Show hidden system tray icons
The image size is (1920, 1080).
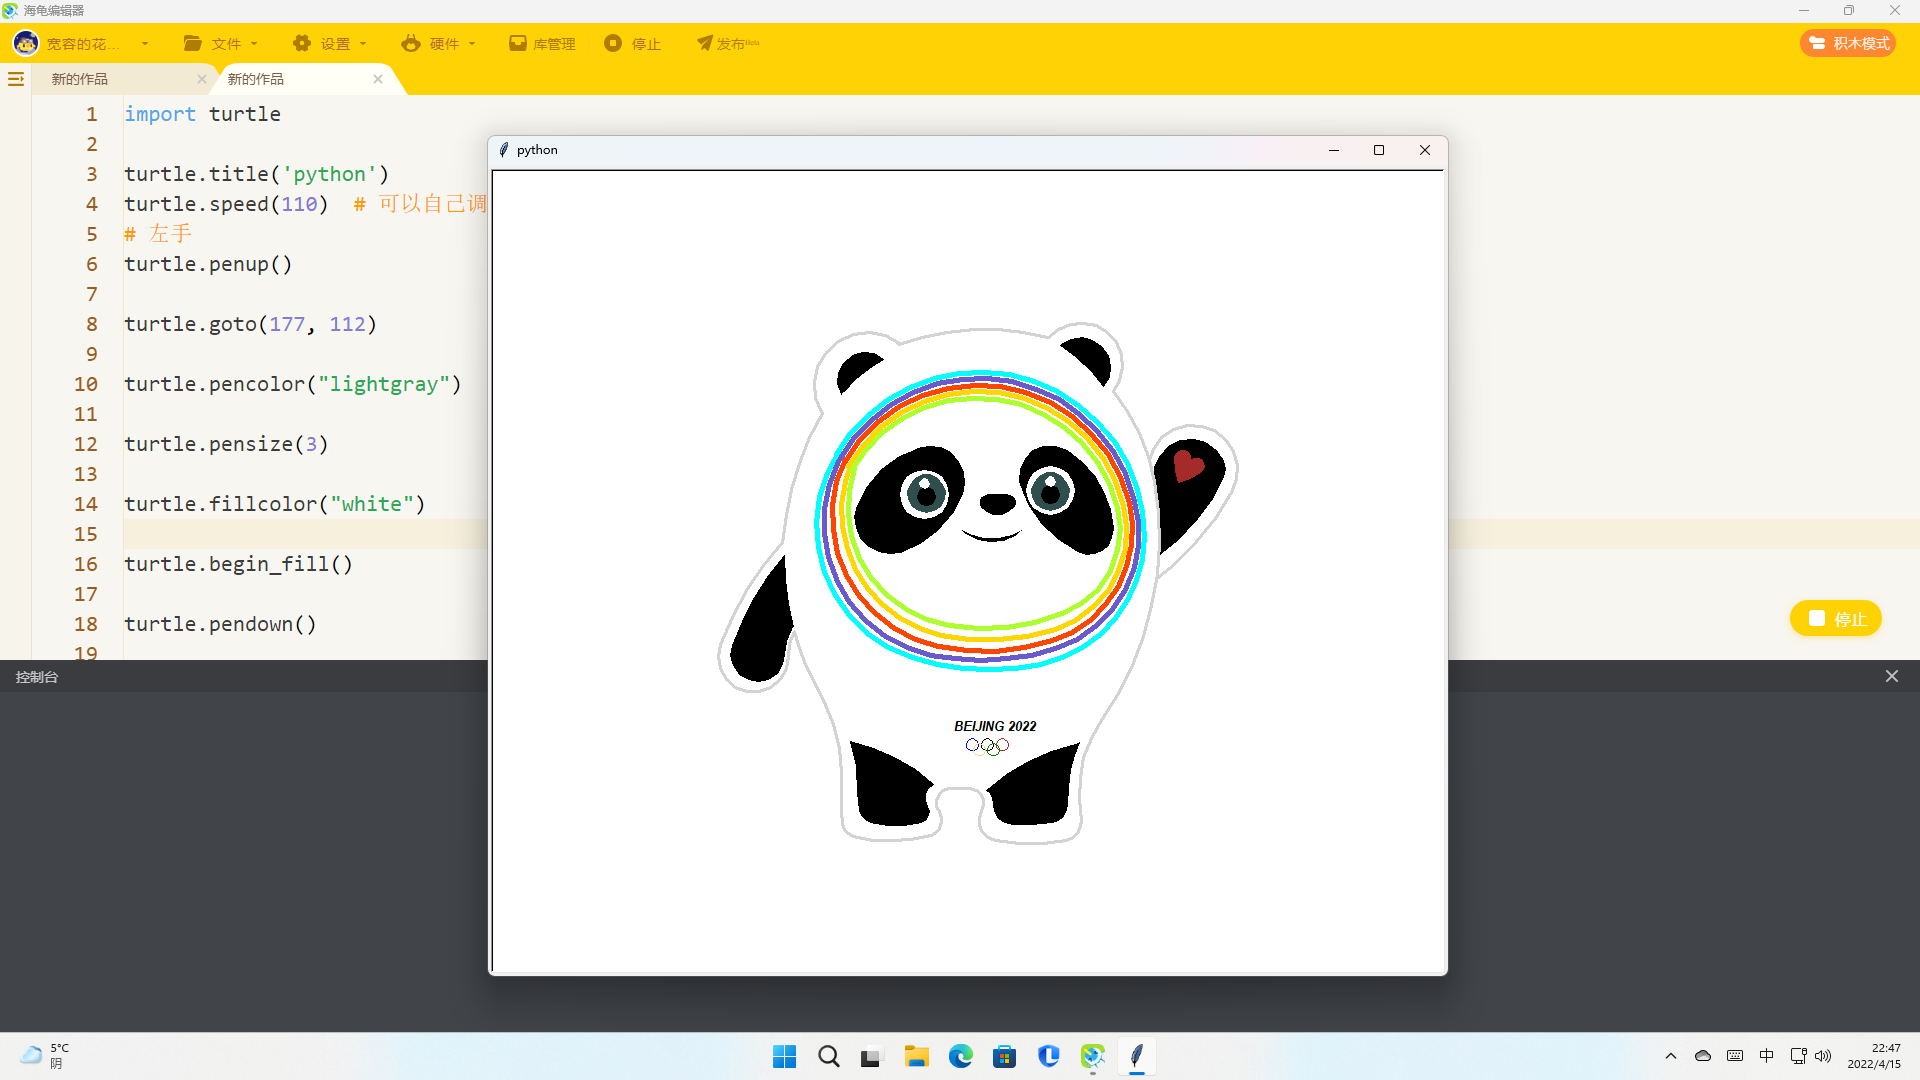[x=1671, y=1056]
